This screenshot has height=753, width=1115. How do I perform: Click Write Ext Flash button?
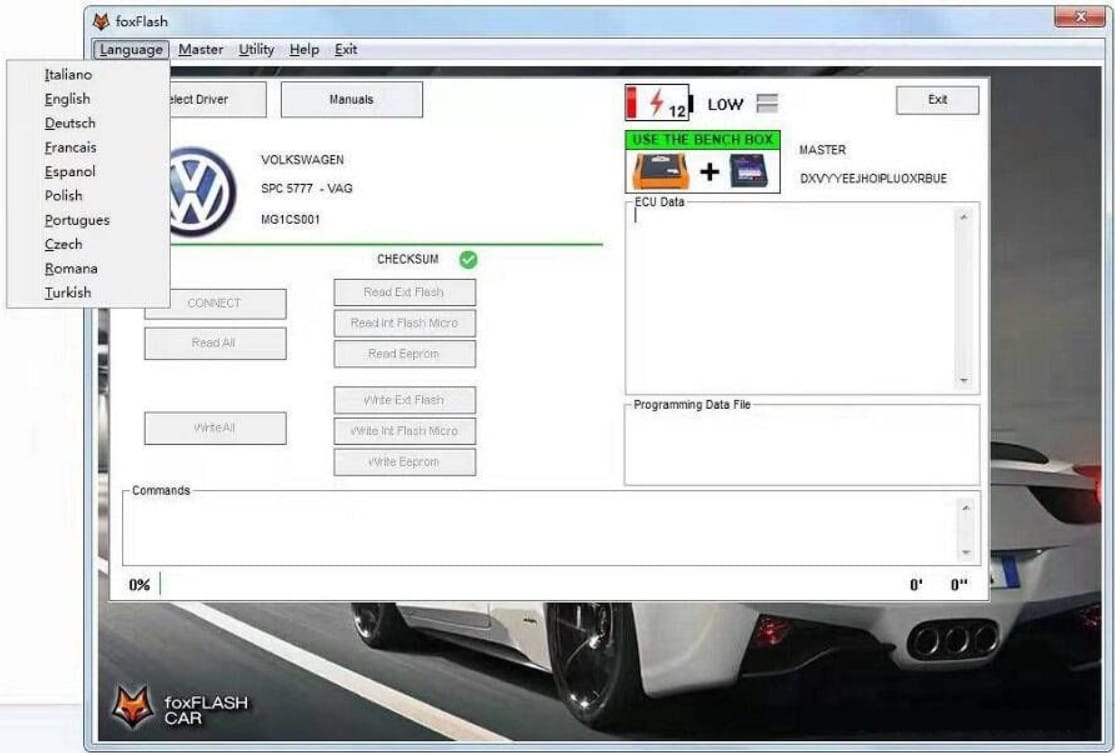click(405, 400)
